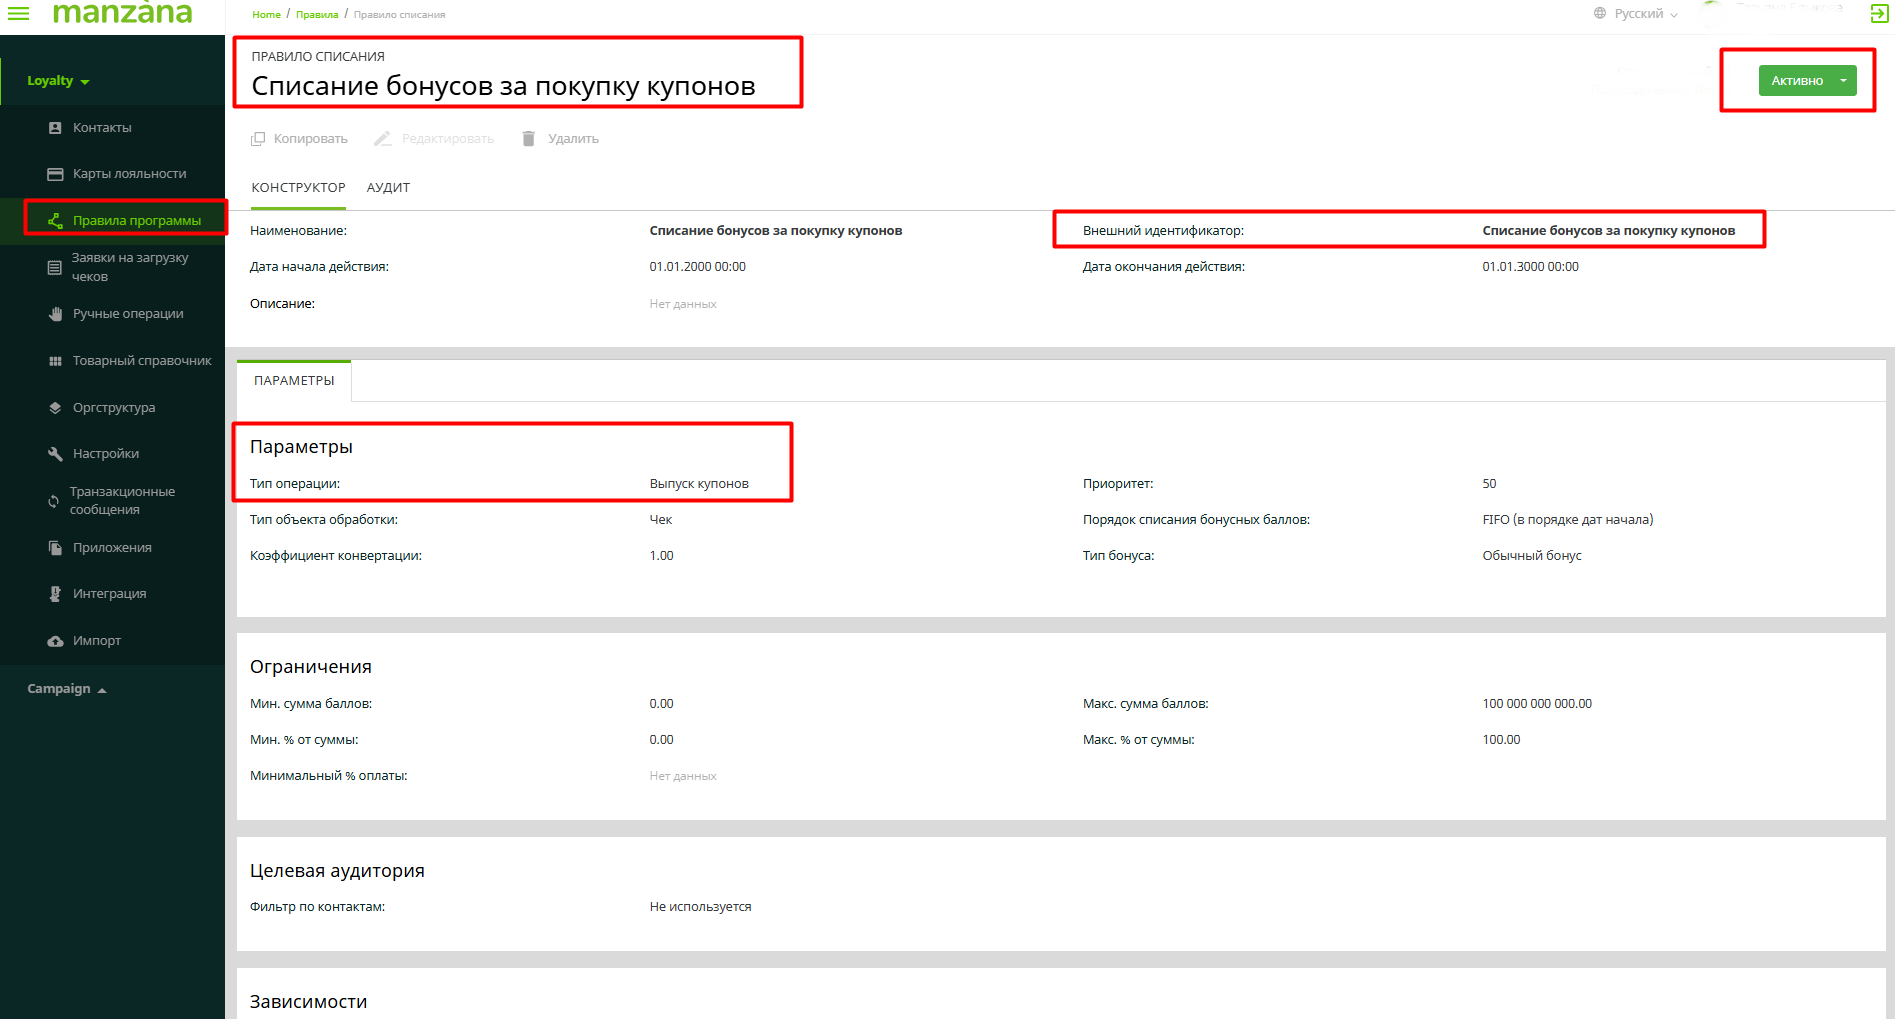1895x1019 pixels.
Task: Click the Товарный справочник grid icon
Action: (x=55, y=361)
